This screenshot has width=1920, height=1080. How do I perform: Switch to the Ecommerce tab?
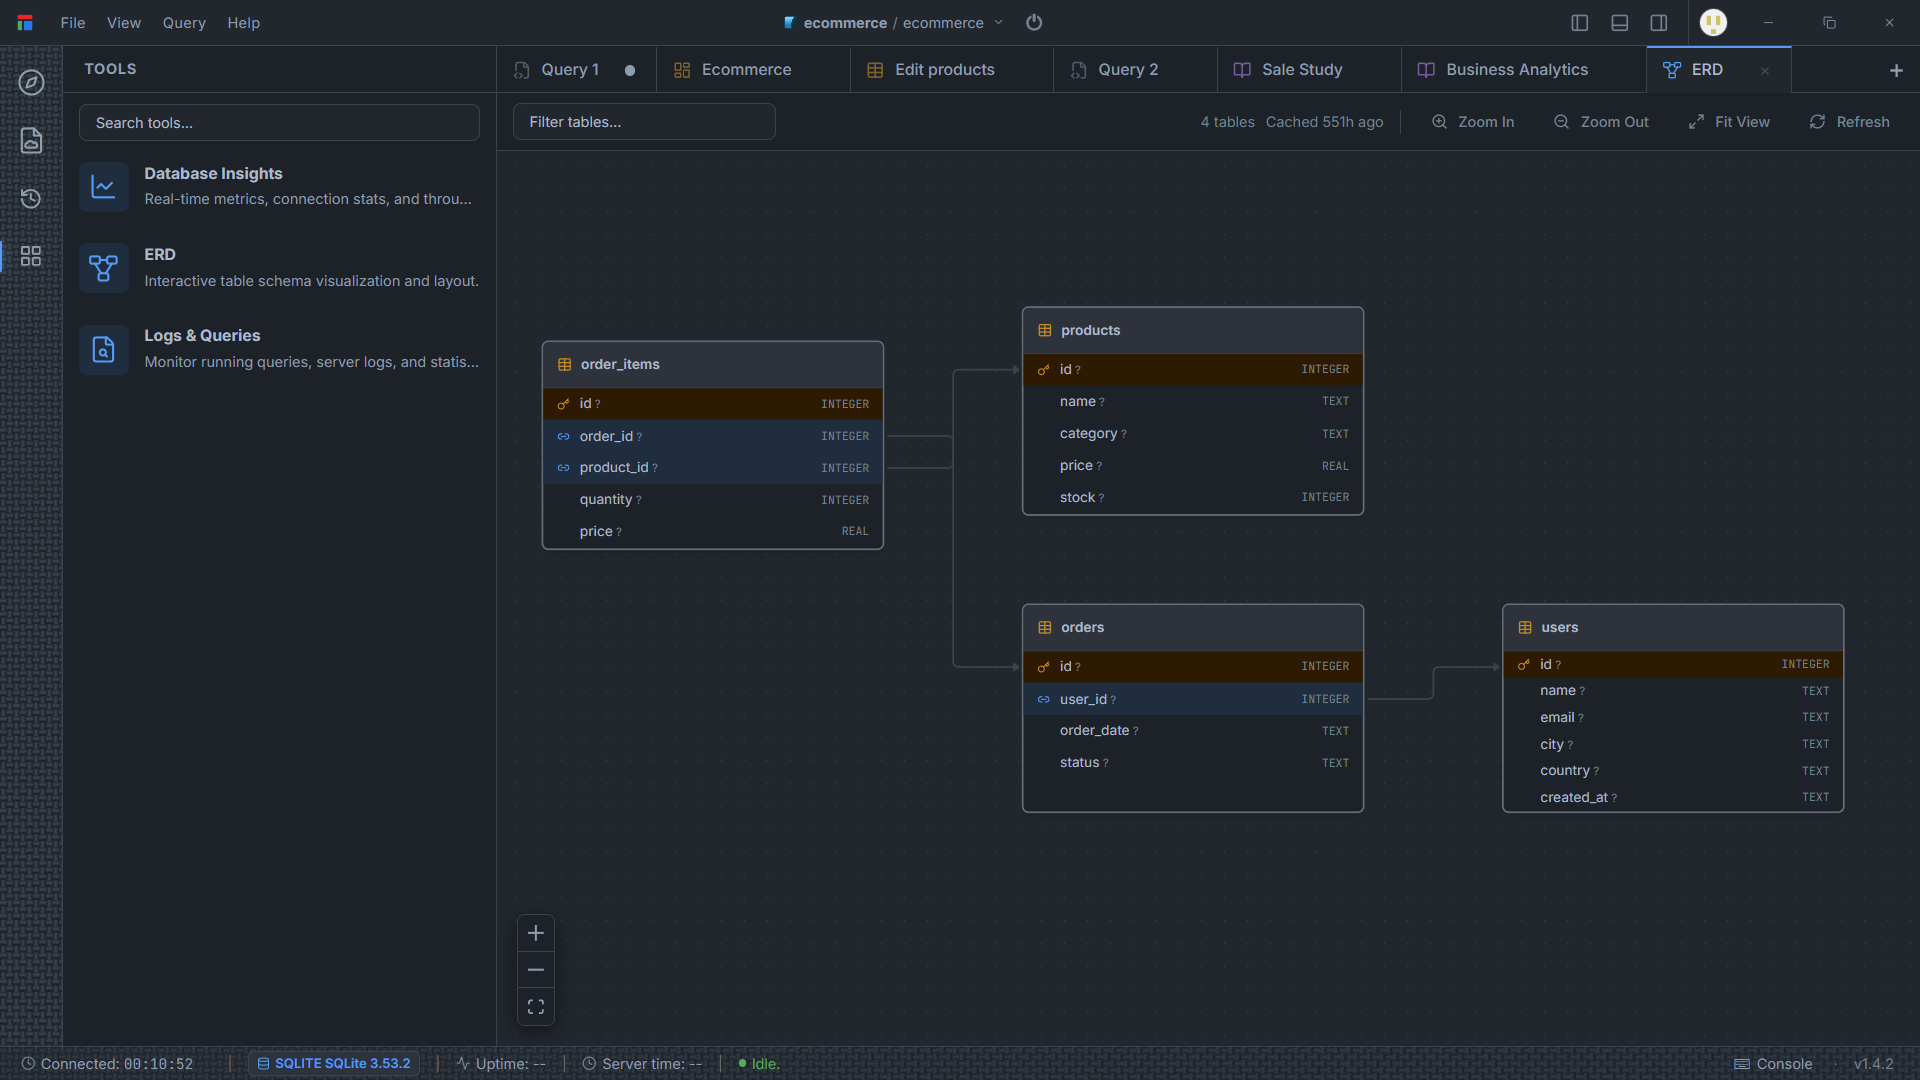click(x=753, y=69)
